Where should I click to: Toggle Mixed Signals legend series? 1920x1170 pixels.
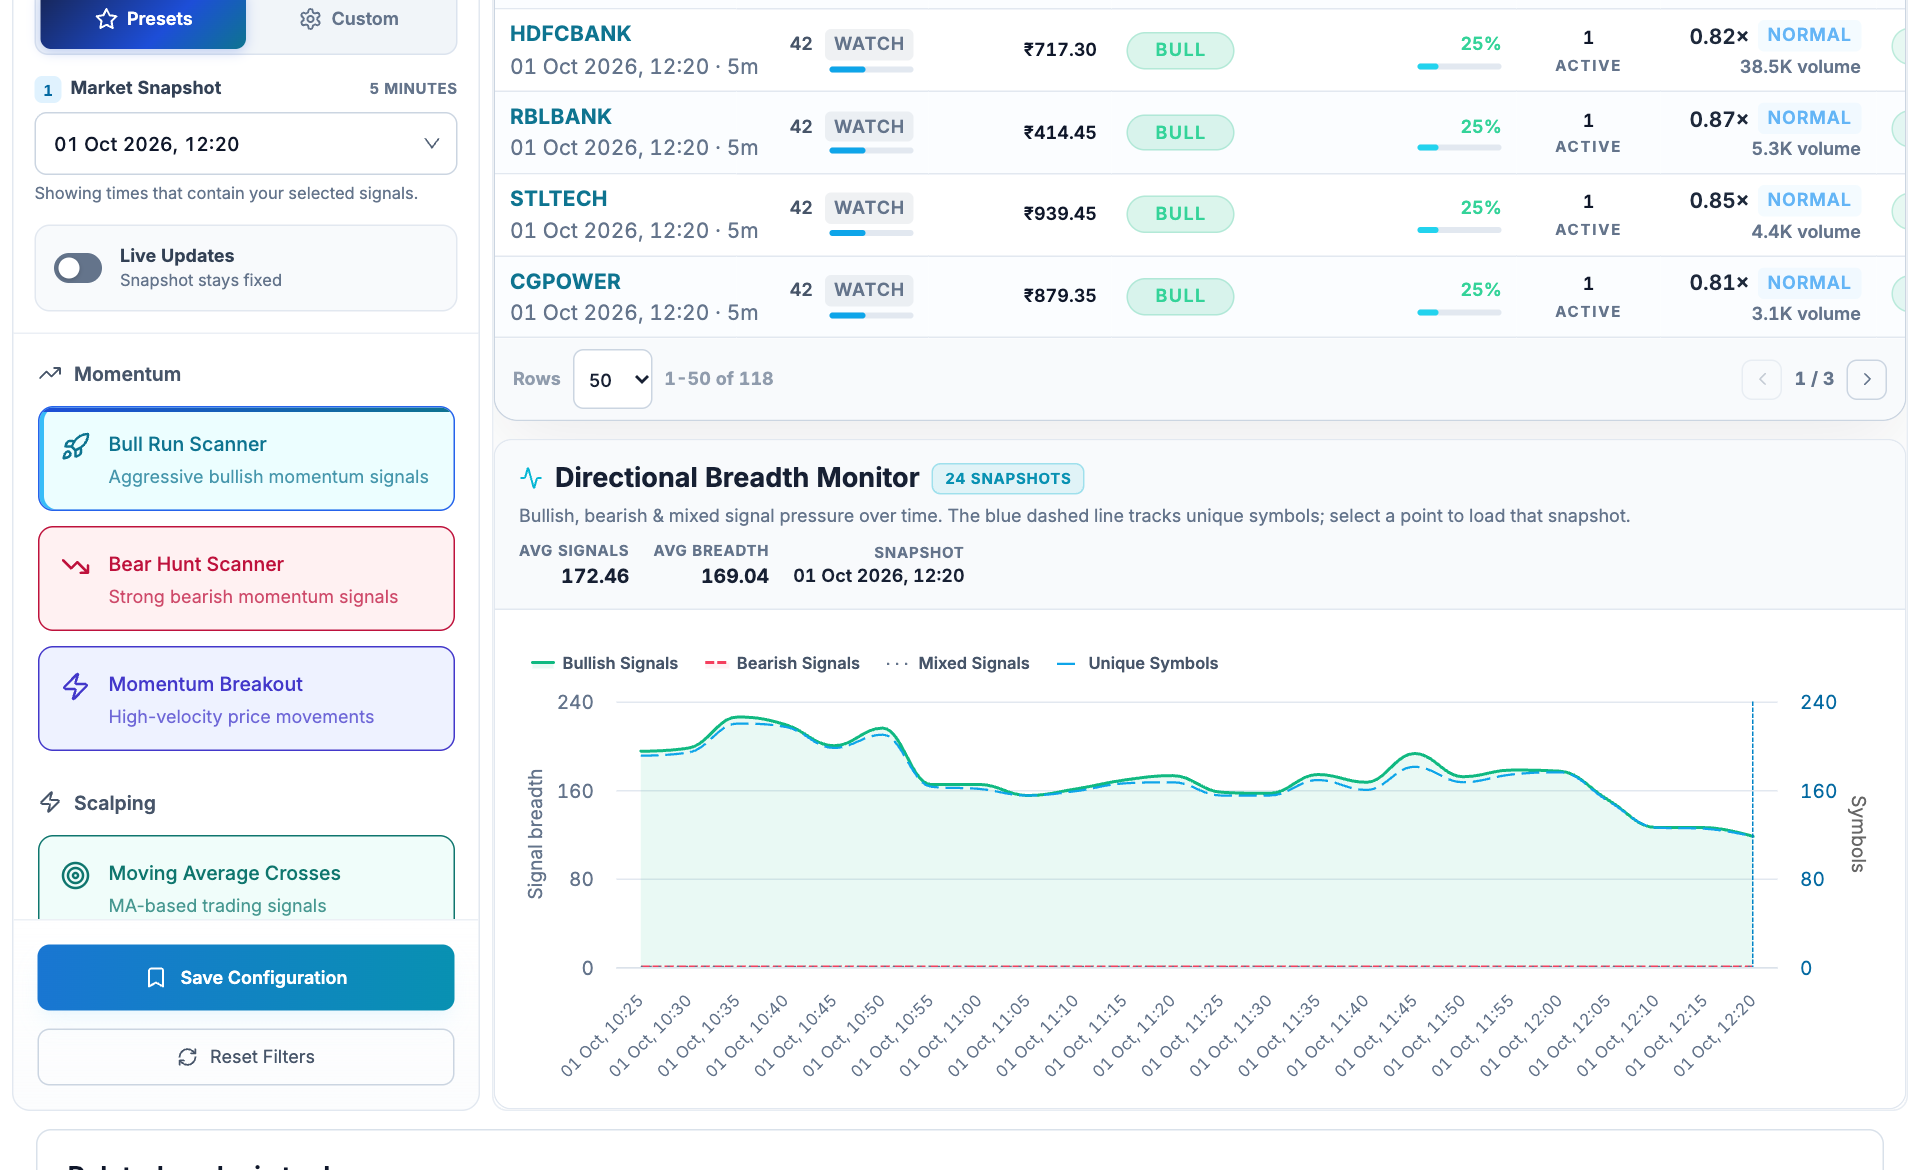click(x=958, y=663)
